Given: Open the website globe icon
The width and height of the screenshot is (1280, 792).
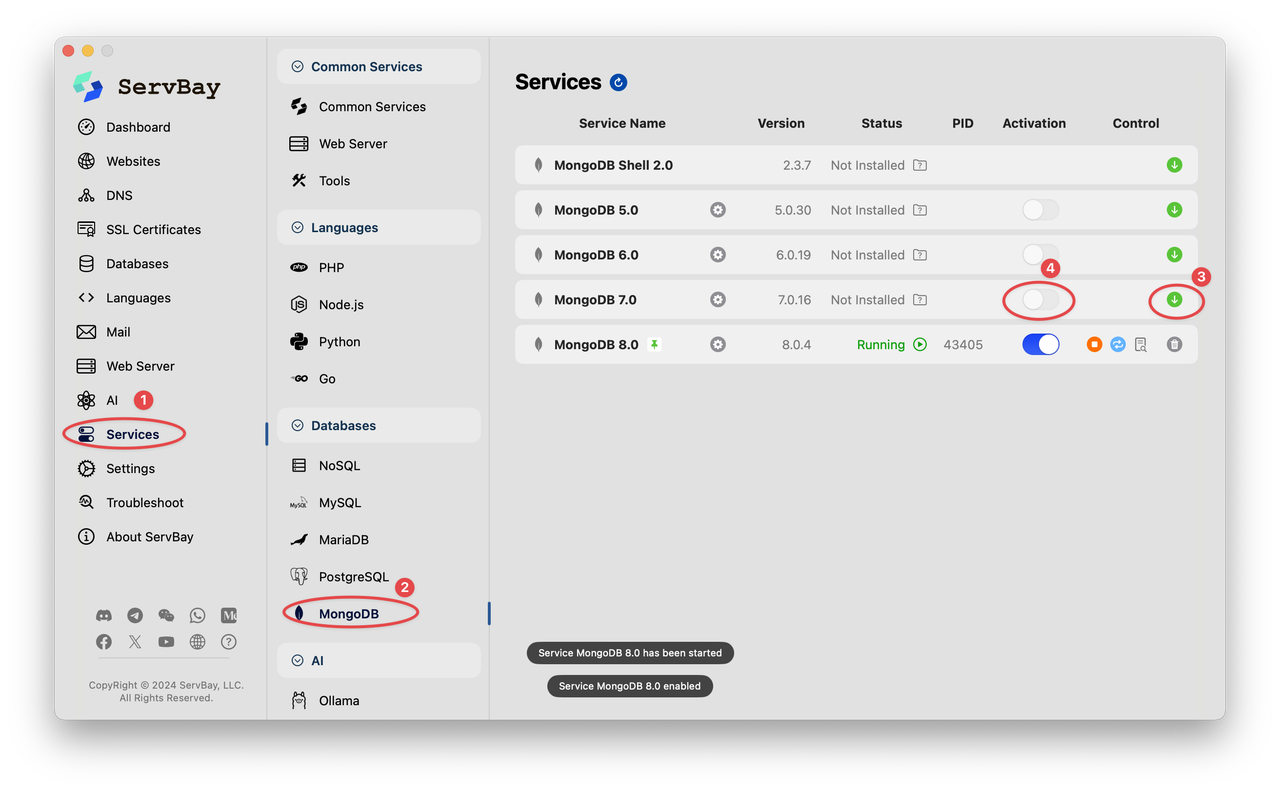Looking at the screenshot, I should click(x=197, y=642).
